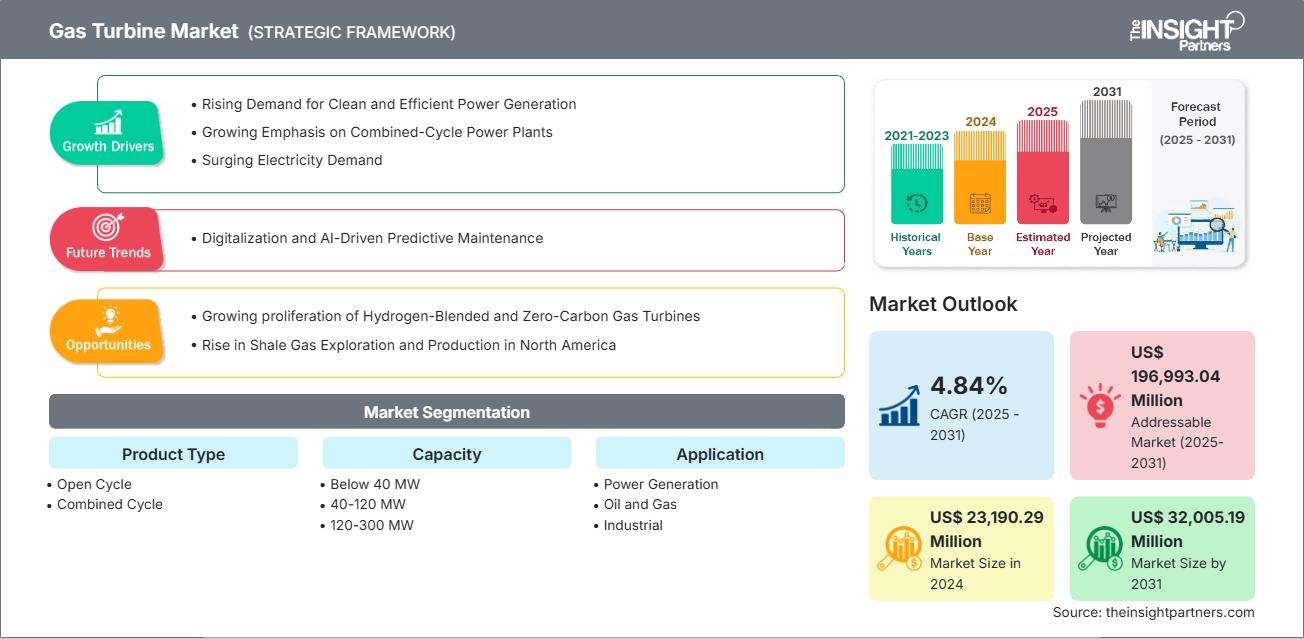Click the Market Segmentation title bar

pos(446,411)
